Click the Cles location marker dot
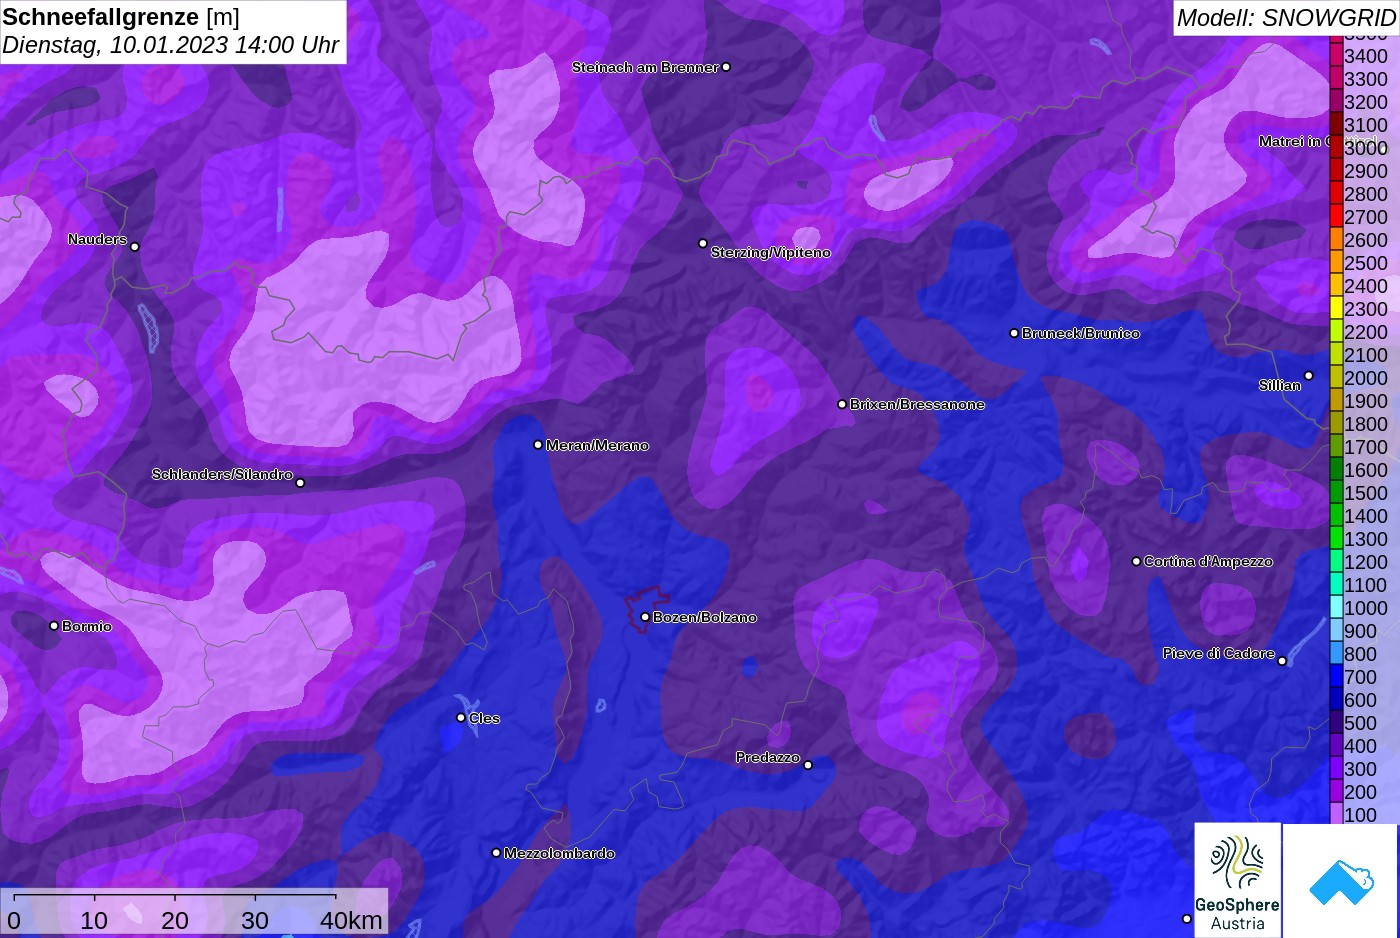 (461, 717)
